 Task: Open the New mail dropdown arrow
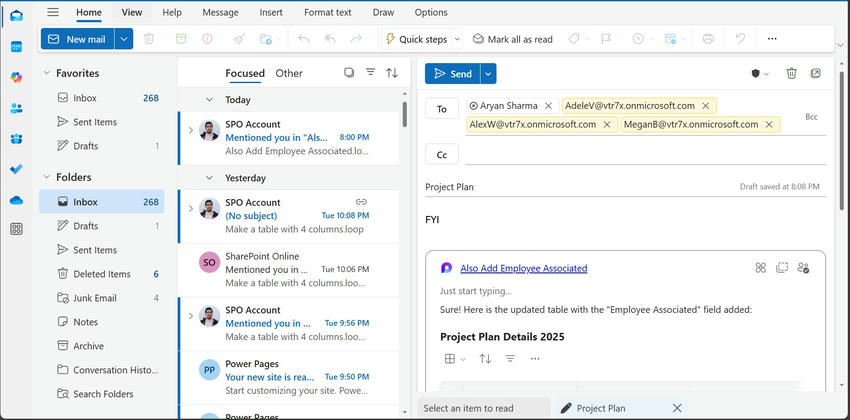click(x=124, y=39)
